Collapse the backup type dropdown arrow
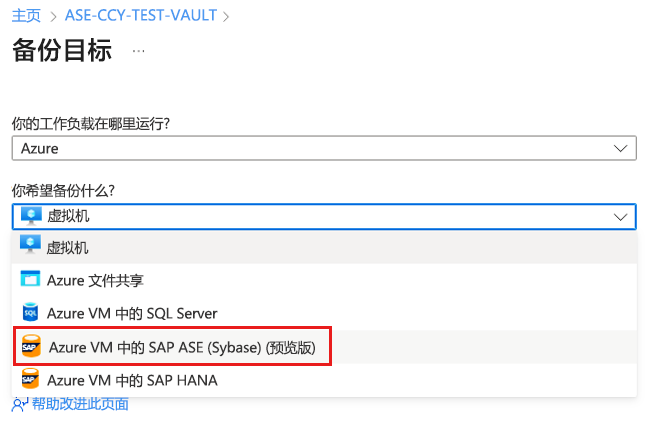 pyautogui.click(x=619, y=215)
